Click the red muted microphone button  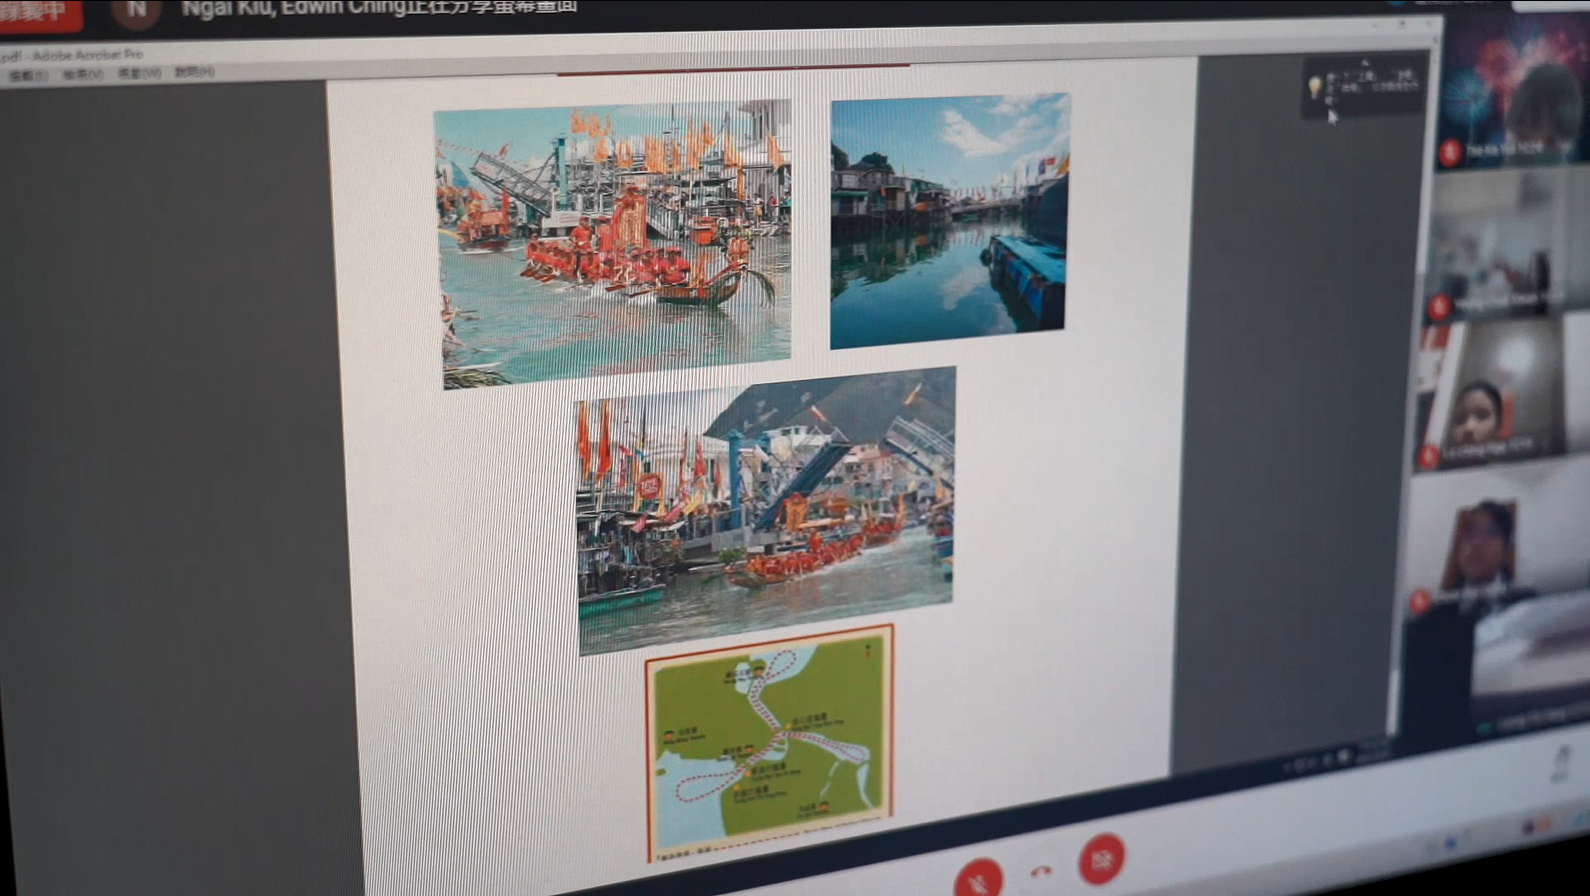point(979,878)
